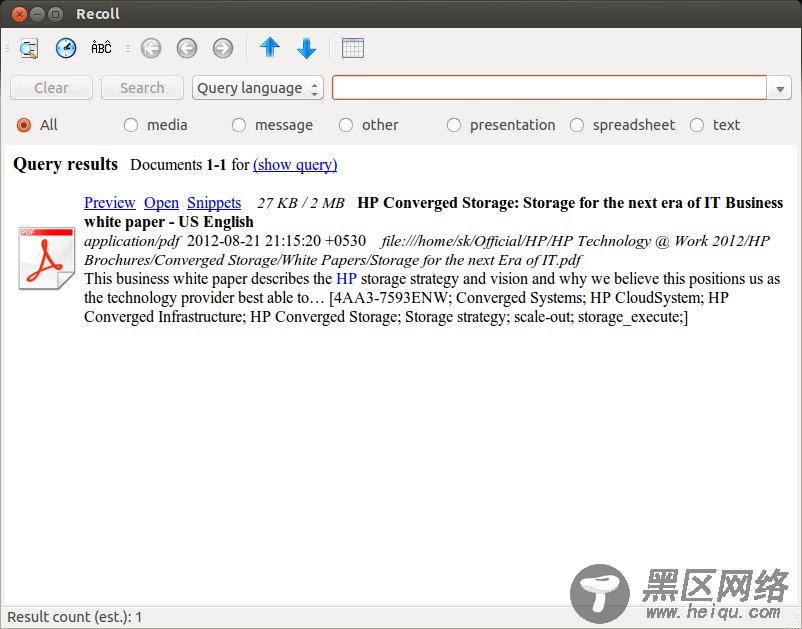
Task: Select the All category radio button
Action: [x=24, y=125]
